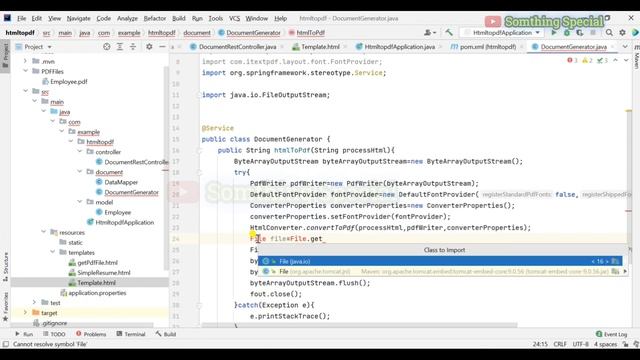Select File (java.io) import suggestion
The image size is (640, 360).
[x=440, y=261]
